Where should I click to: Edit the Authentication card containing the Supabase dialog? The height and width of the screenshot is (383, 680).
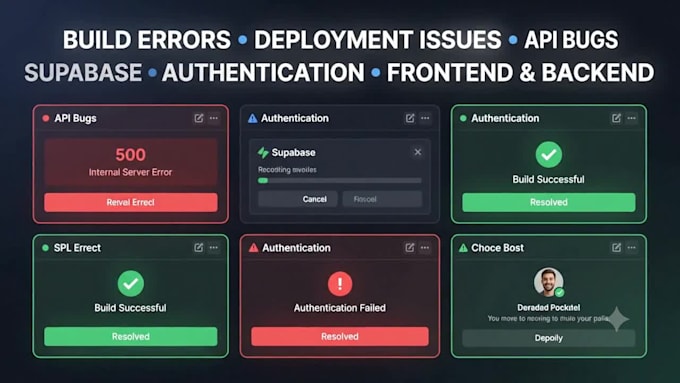[x=410, y=118]
